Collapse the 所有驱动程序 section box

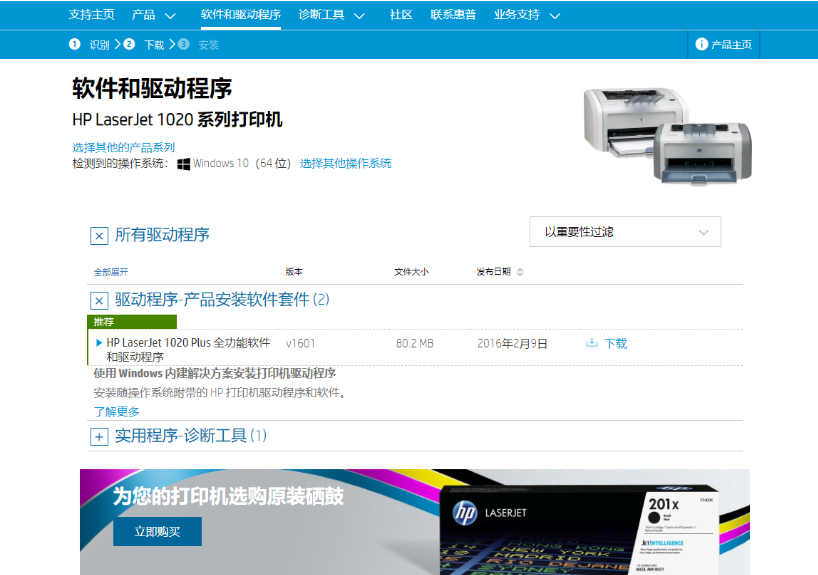point(99,236)
